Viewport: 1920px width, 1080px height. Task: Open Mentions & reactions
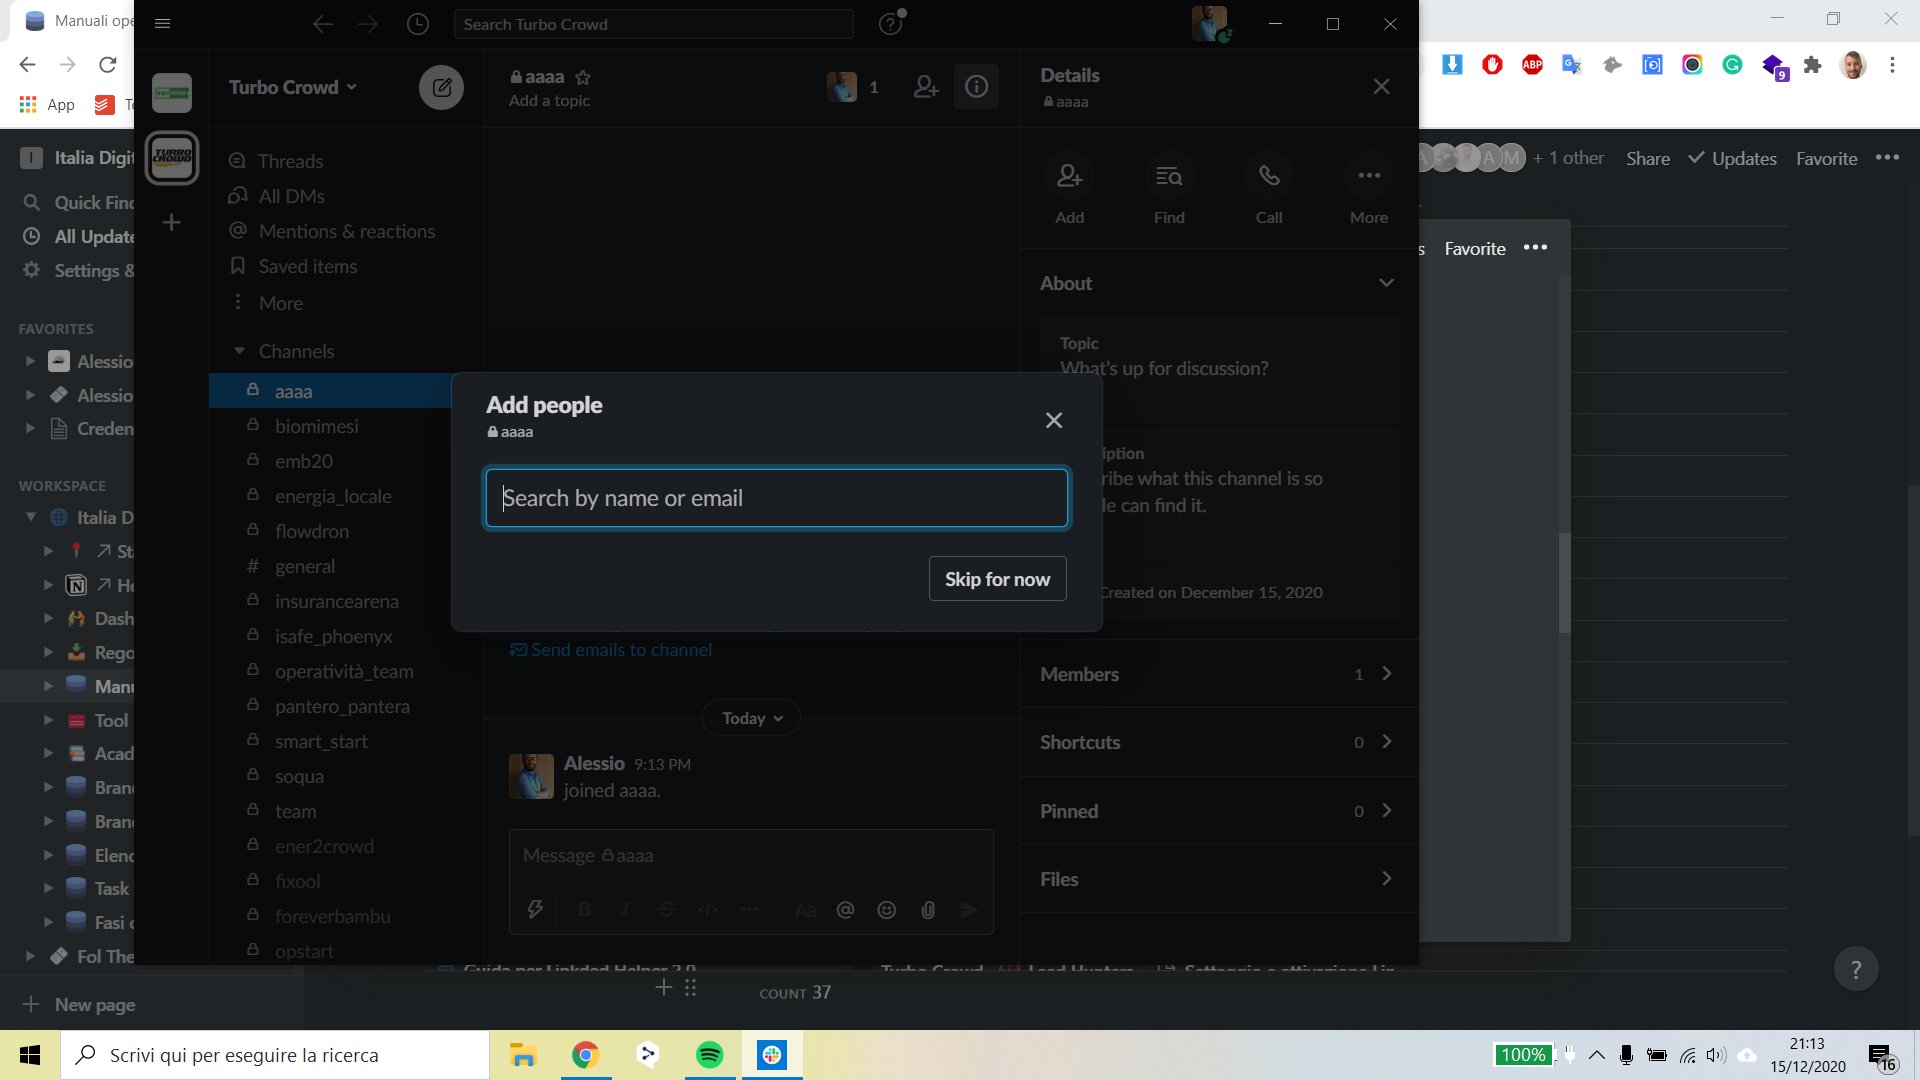point(346,231)
